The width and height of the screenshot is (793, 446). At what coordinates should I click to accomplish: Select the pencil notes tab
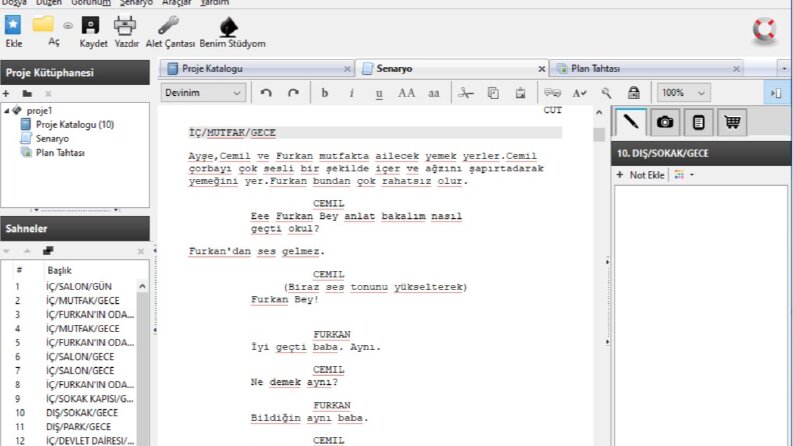click(x=631, y=122)
